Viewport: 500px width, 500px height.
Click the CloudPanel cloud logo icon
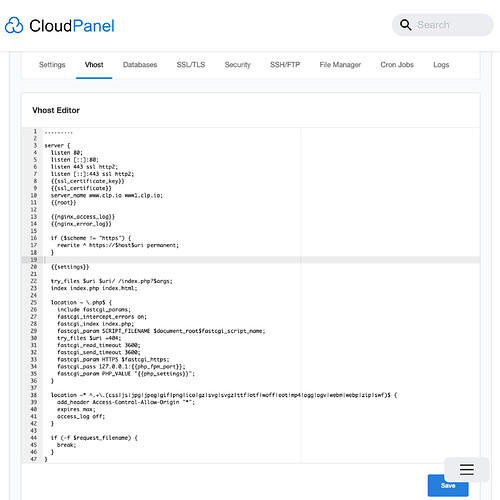[14, 25]
